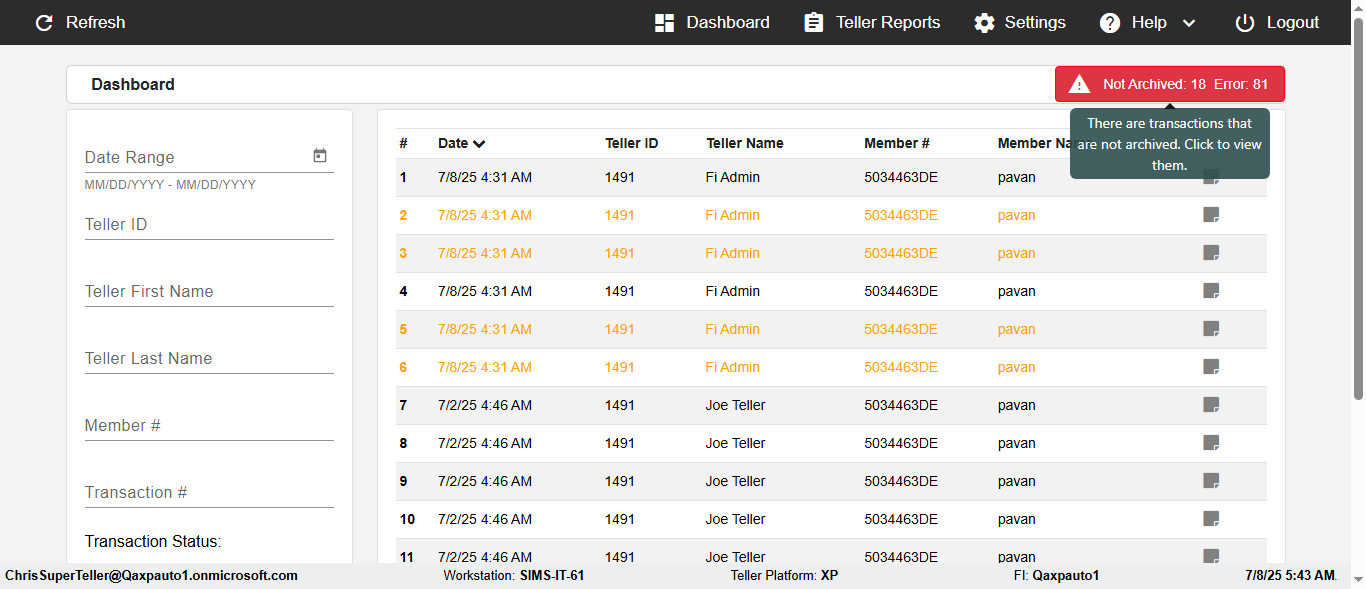Screen dimensions: 1366x589
Task: Toggle the Date column sort arrow
Action: [479, 144]
